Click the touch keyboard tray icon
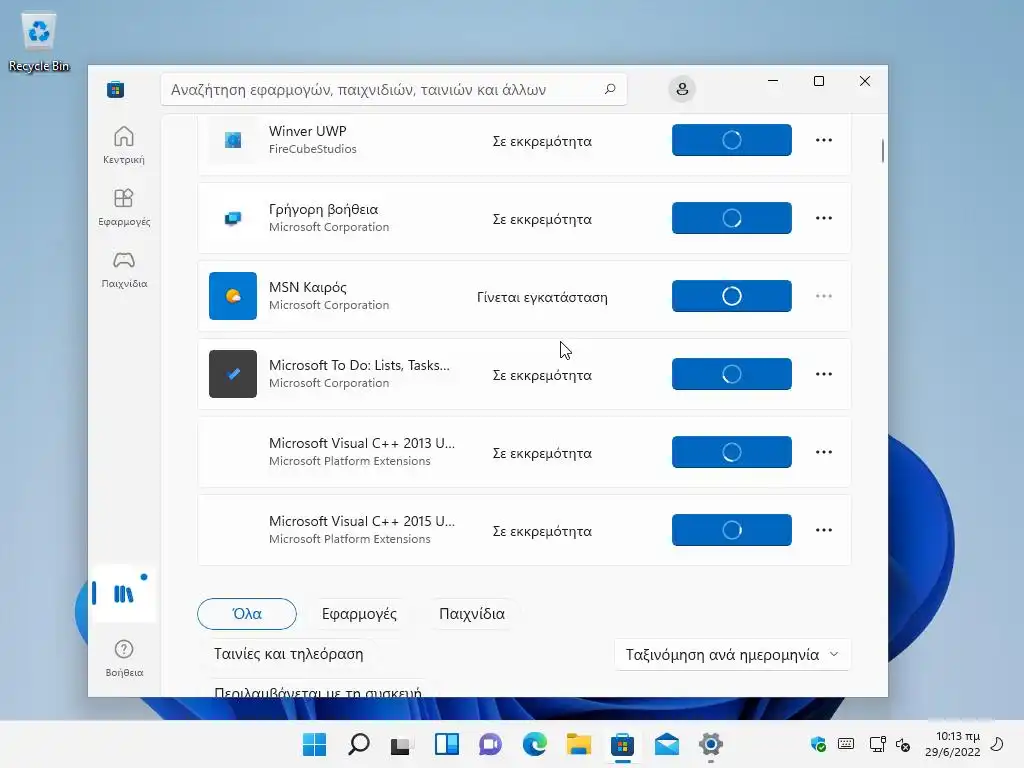 [846, 744]
